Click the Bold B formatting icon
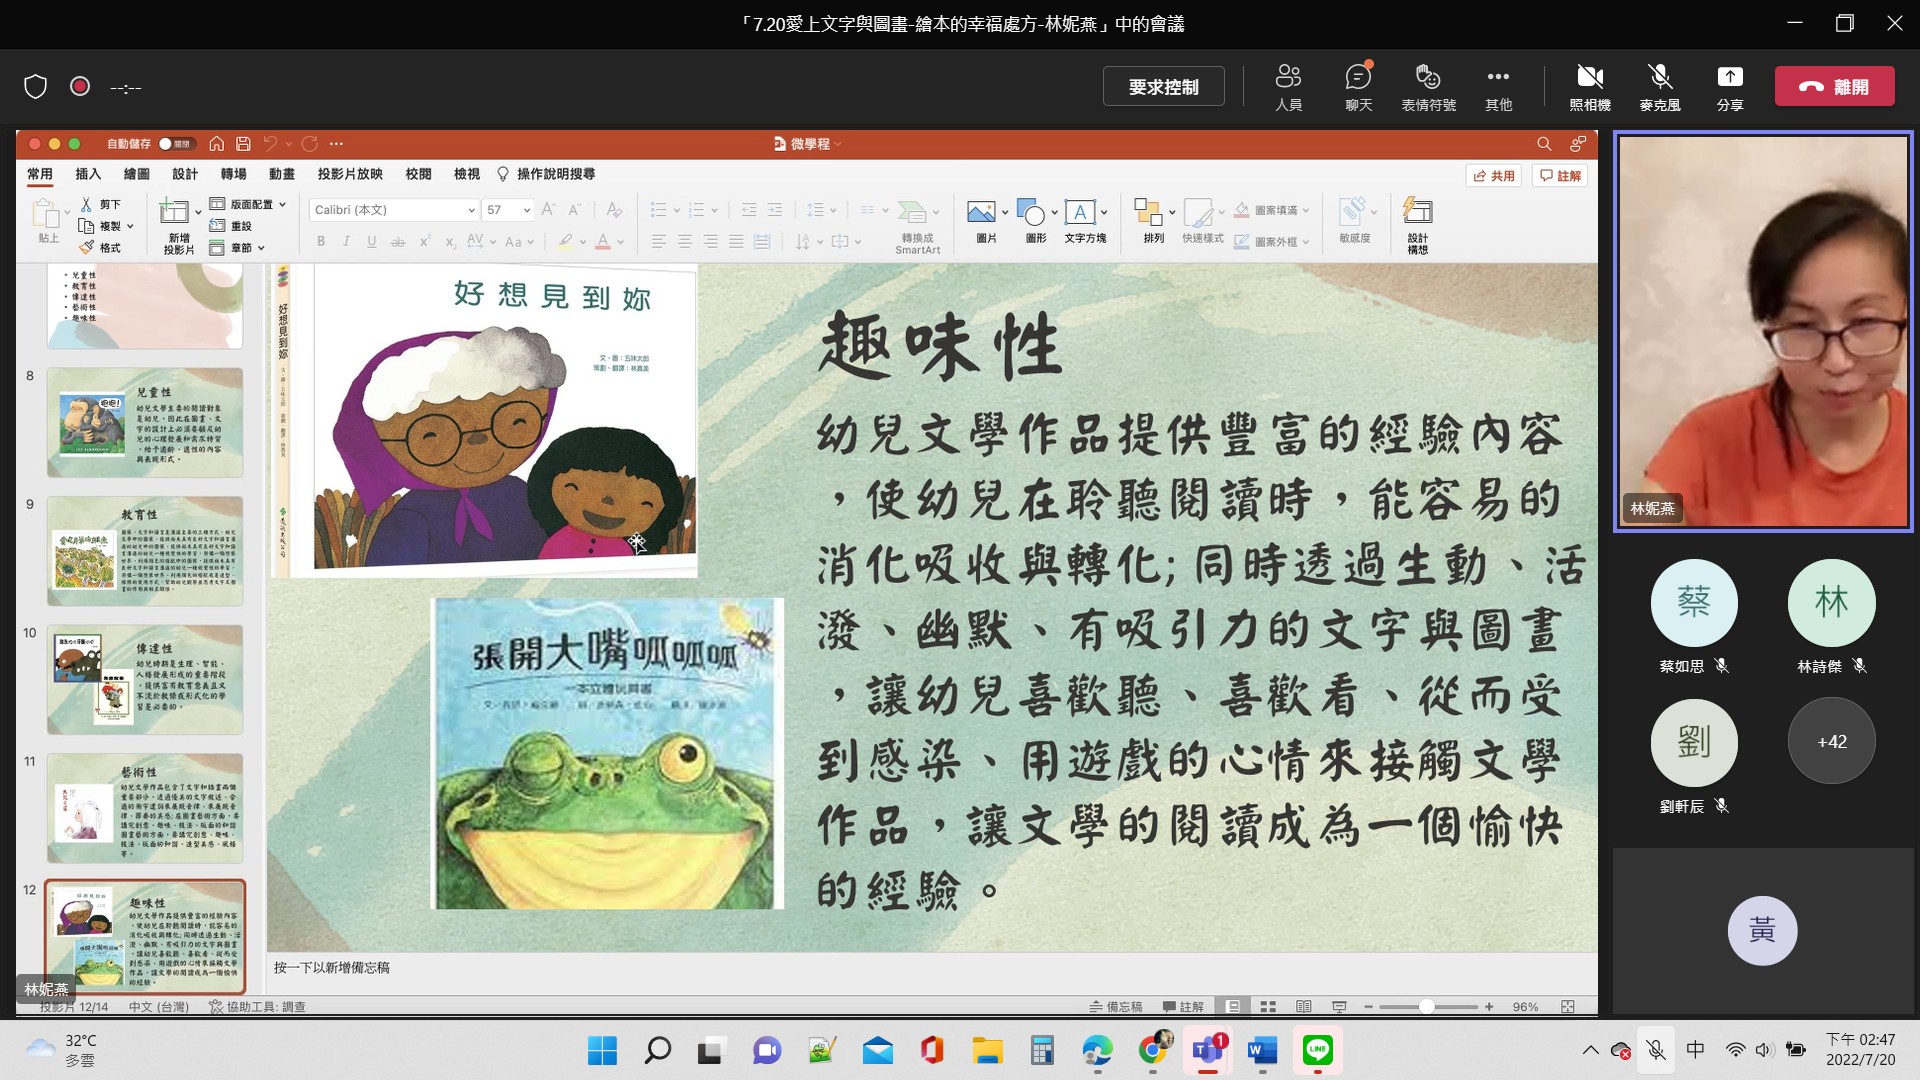 (x=321, y=241)
